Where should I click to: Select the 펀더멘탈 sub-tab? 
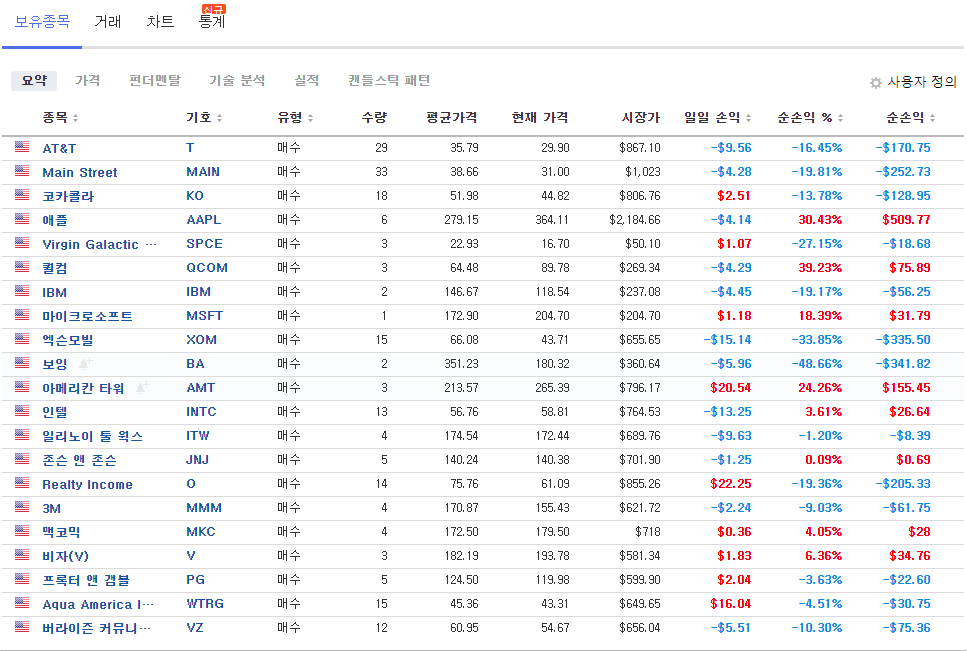(x=155, y=80)
